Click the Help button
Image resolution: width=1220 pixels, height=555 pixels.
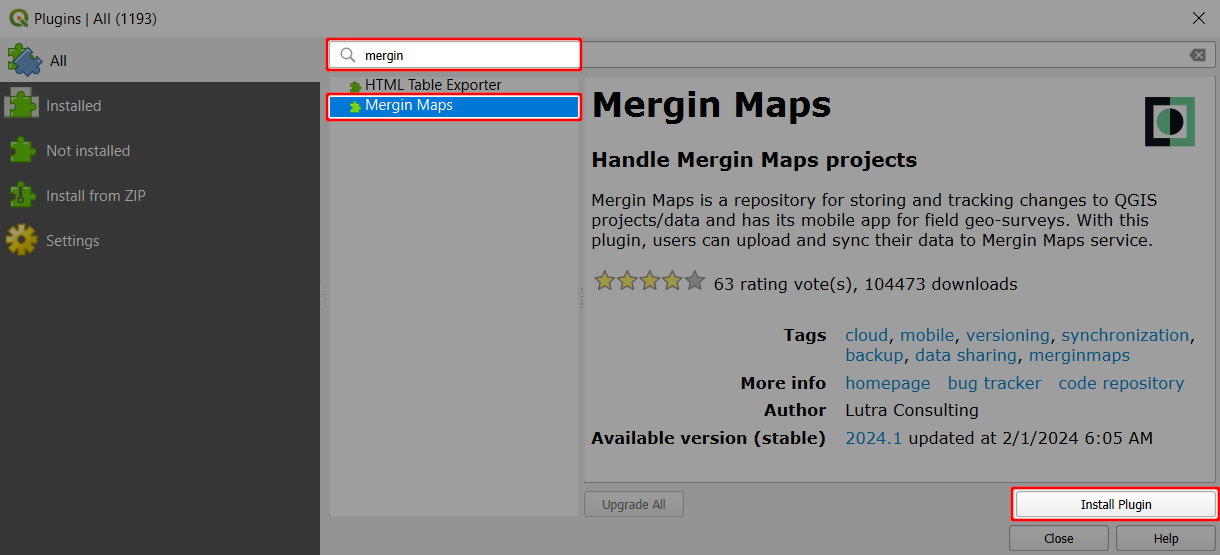[x=1166, y=538]
